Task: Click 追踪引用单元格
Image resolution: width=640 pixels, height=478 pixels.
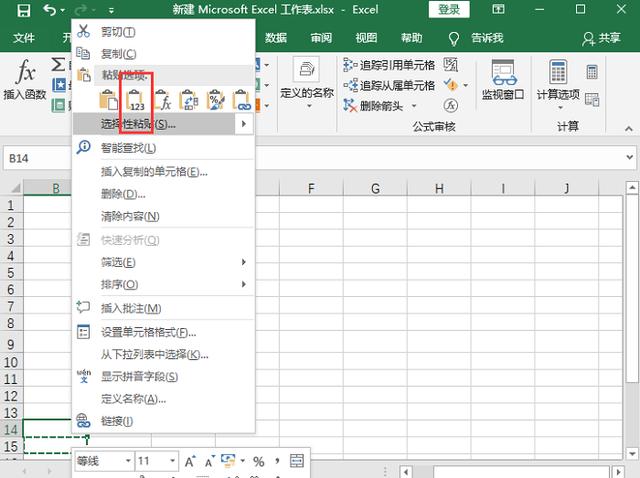Action: 389,65
